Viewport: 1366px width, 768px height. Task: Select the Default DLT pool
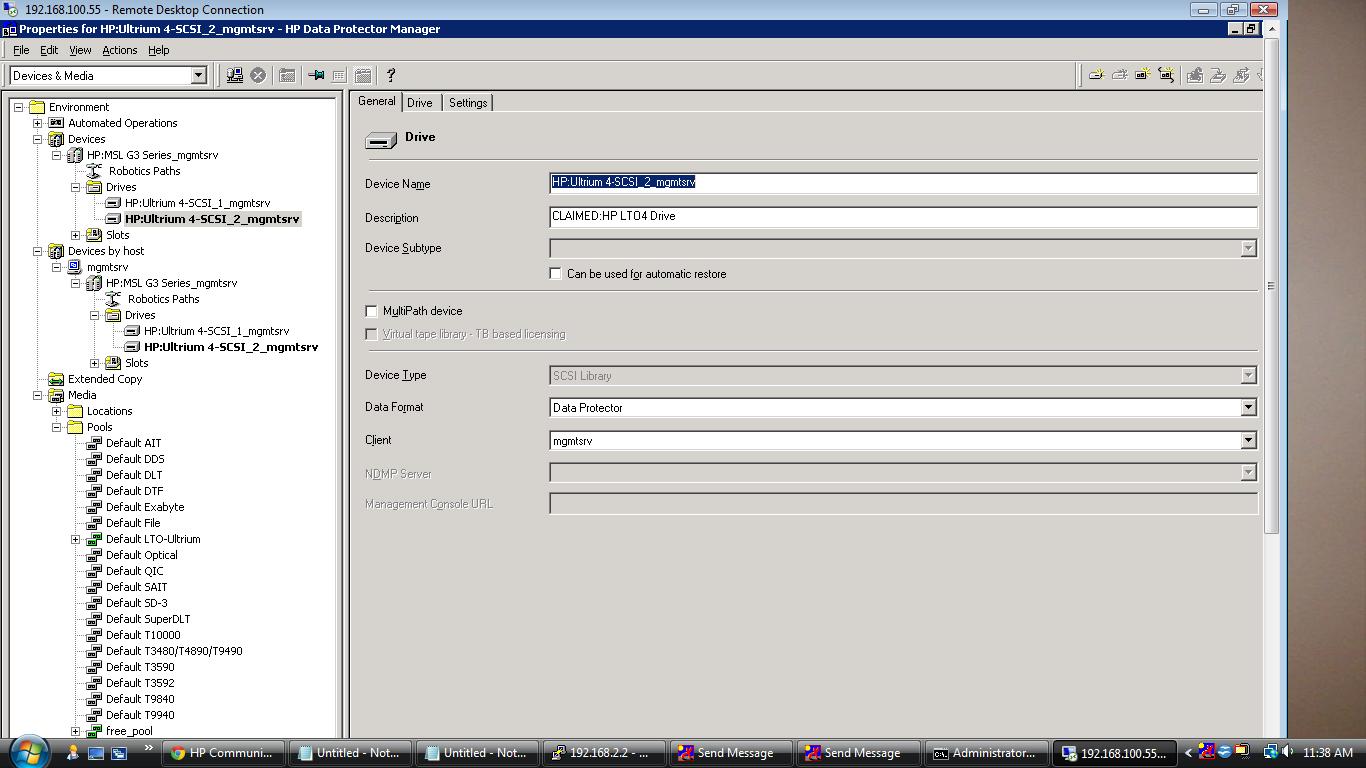coord(134,475)
